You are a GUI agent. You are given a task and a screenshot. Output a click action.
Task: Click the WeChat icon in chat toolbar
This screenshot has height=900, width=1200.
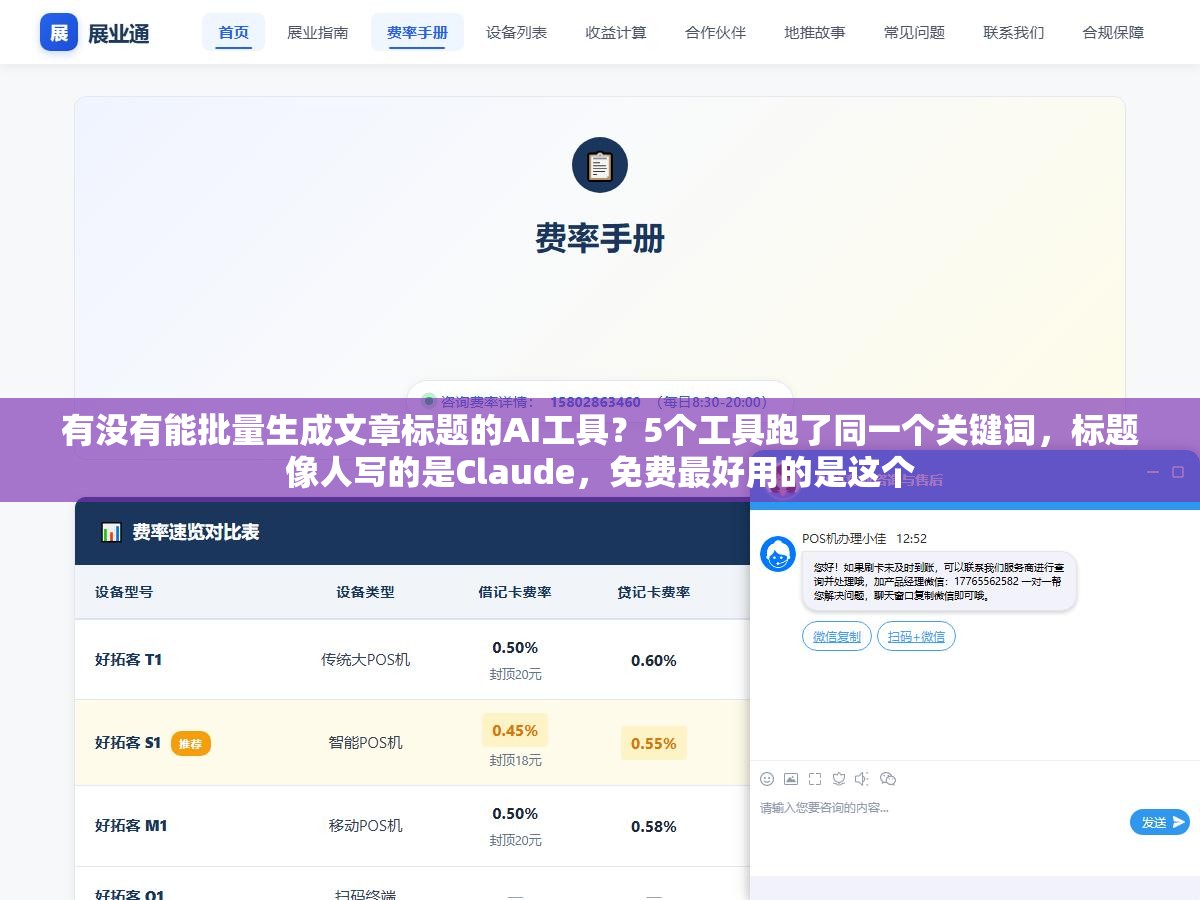pos(887,778)
